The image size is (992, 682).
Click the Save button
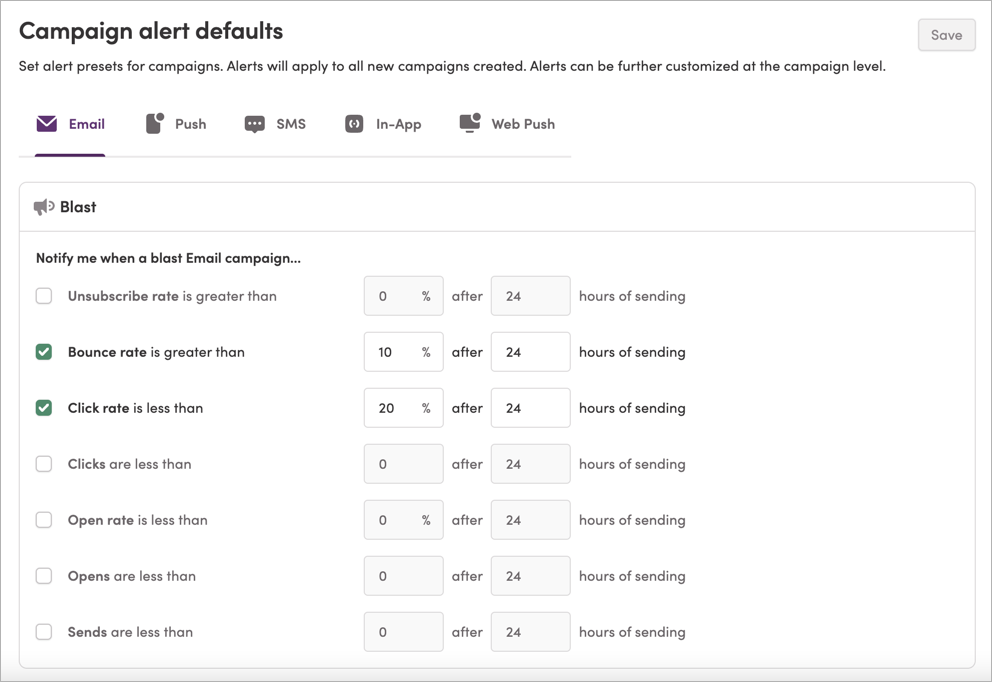click(x=946, y=34)
